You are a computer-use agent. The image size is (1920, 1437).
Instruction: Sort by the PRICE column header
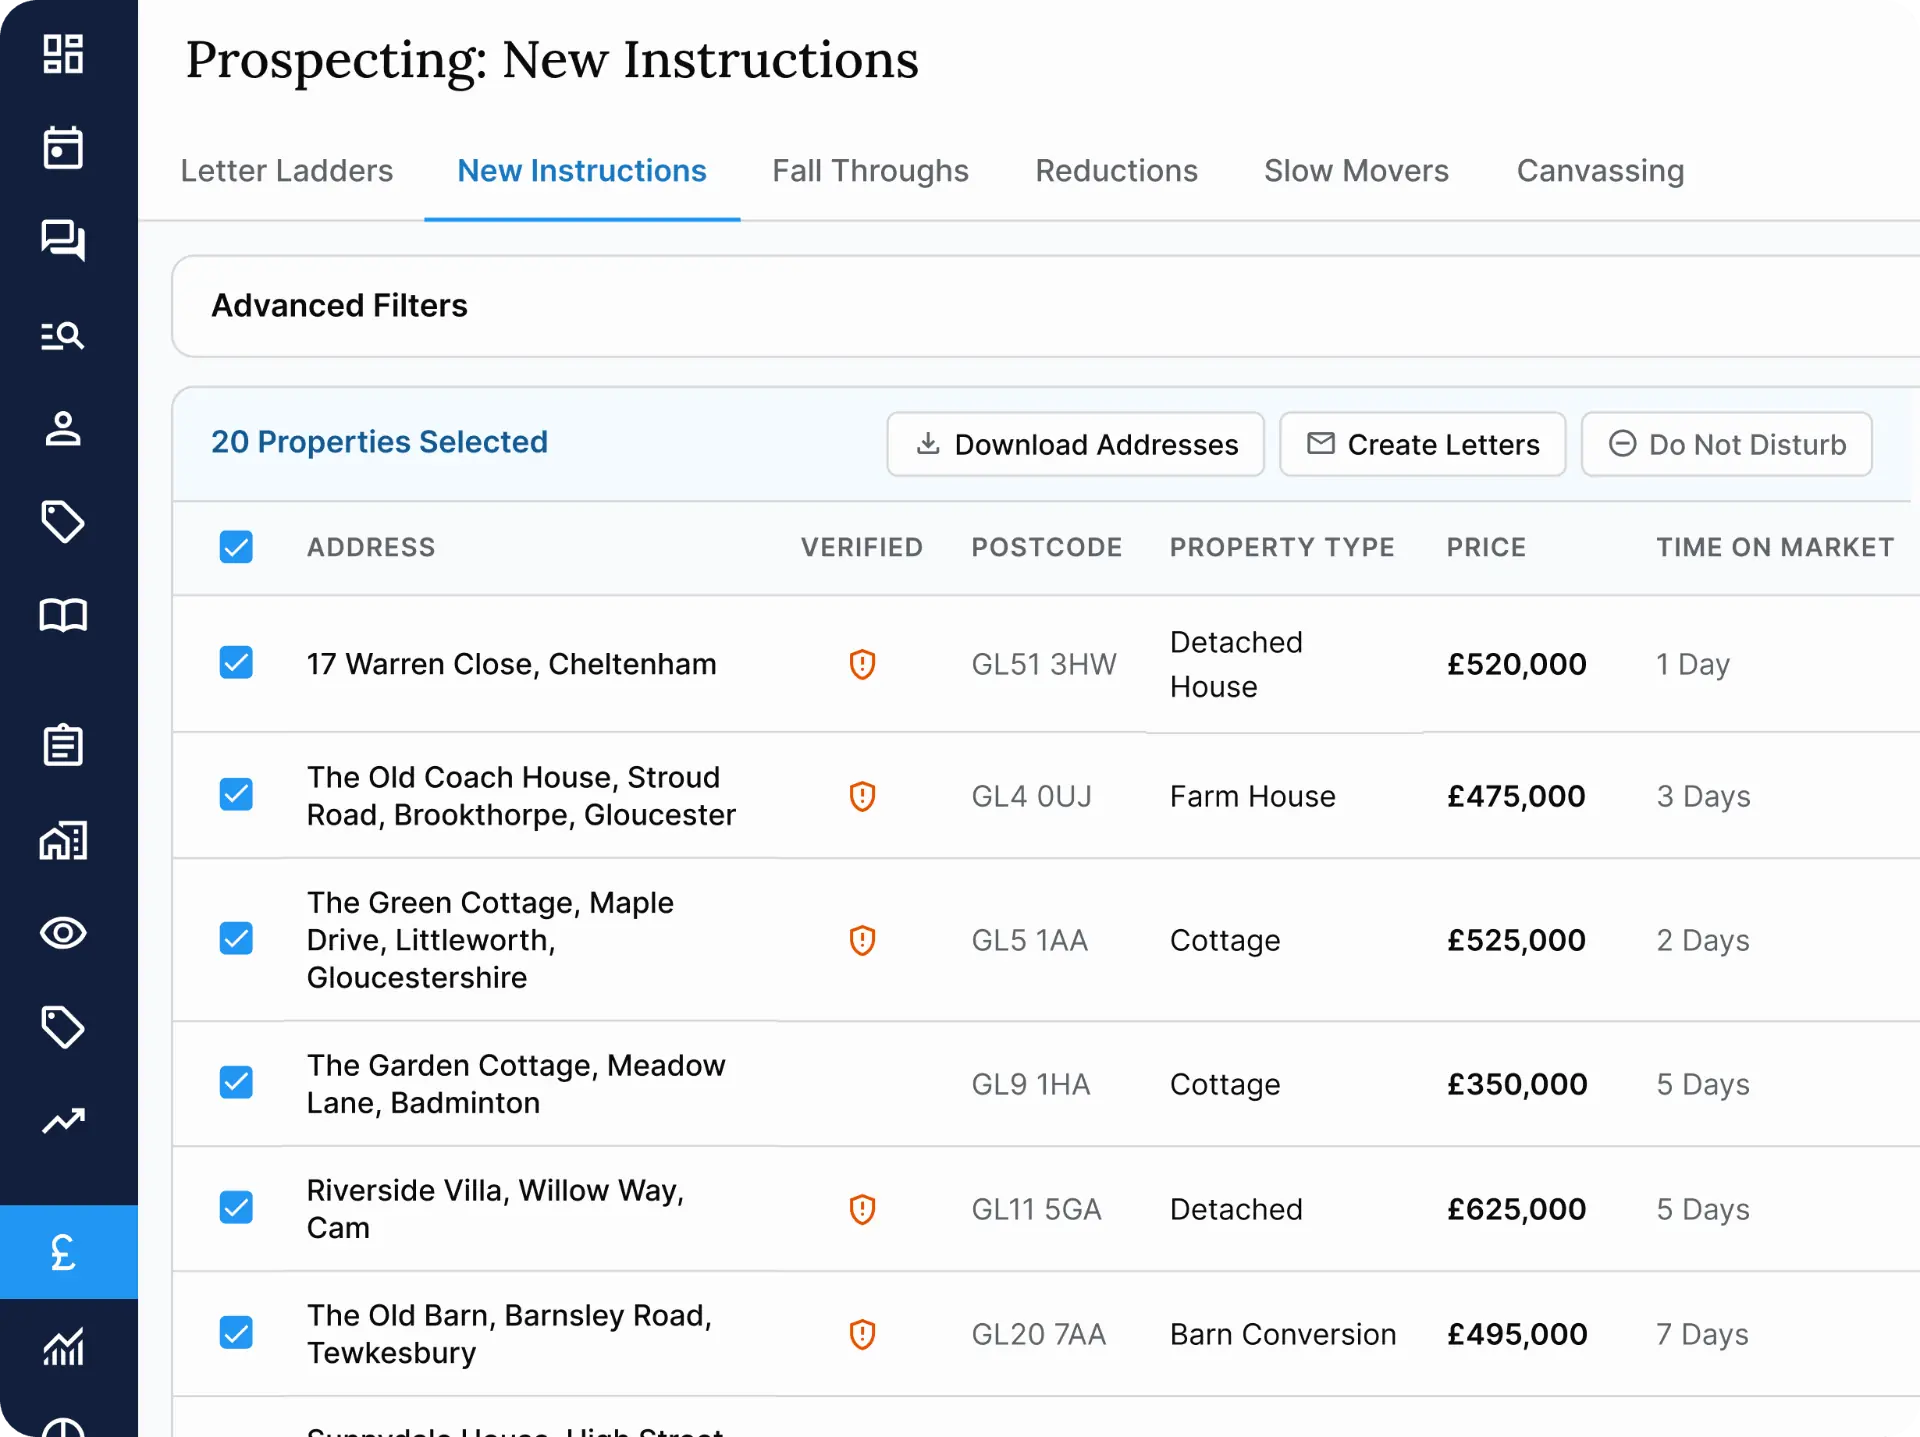point(1486,547)
